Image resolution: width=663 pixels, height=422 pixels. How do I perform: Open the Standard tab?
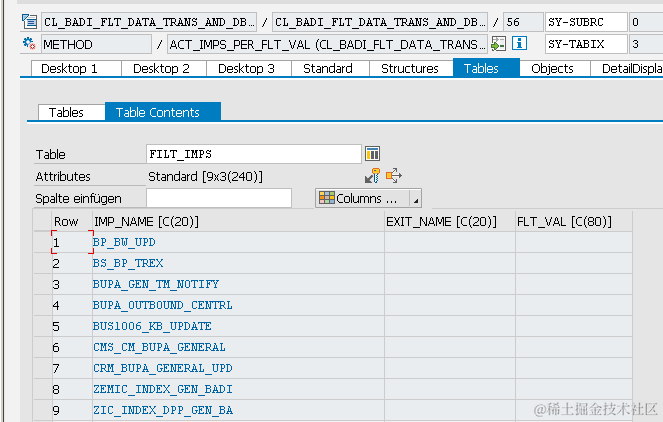tap(328, 69)
